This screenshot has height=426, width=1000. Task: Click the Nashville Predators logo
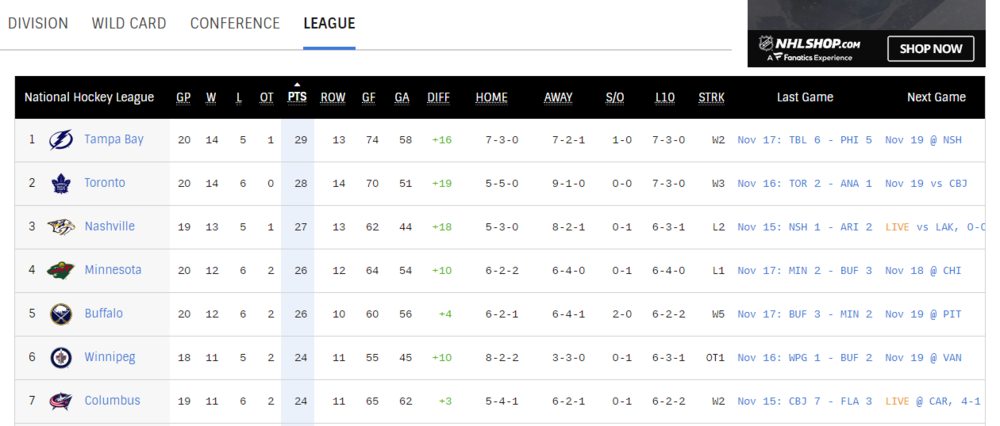[x=61, y=226]
